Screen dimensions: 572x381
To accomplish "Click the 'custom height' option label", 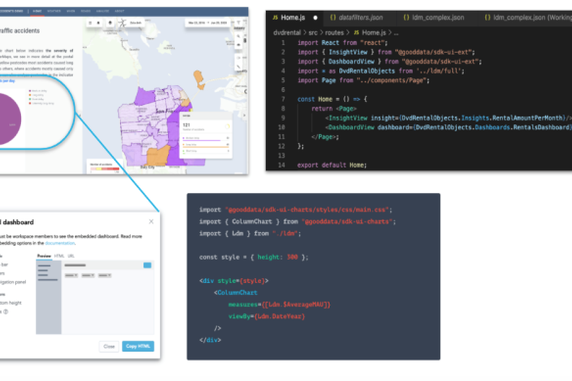I will (x=11, y=303).
